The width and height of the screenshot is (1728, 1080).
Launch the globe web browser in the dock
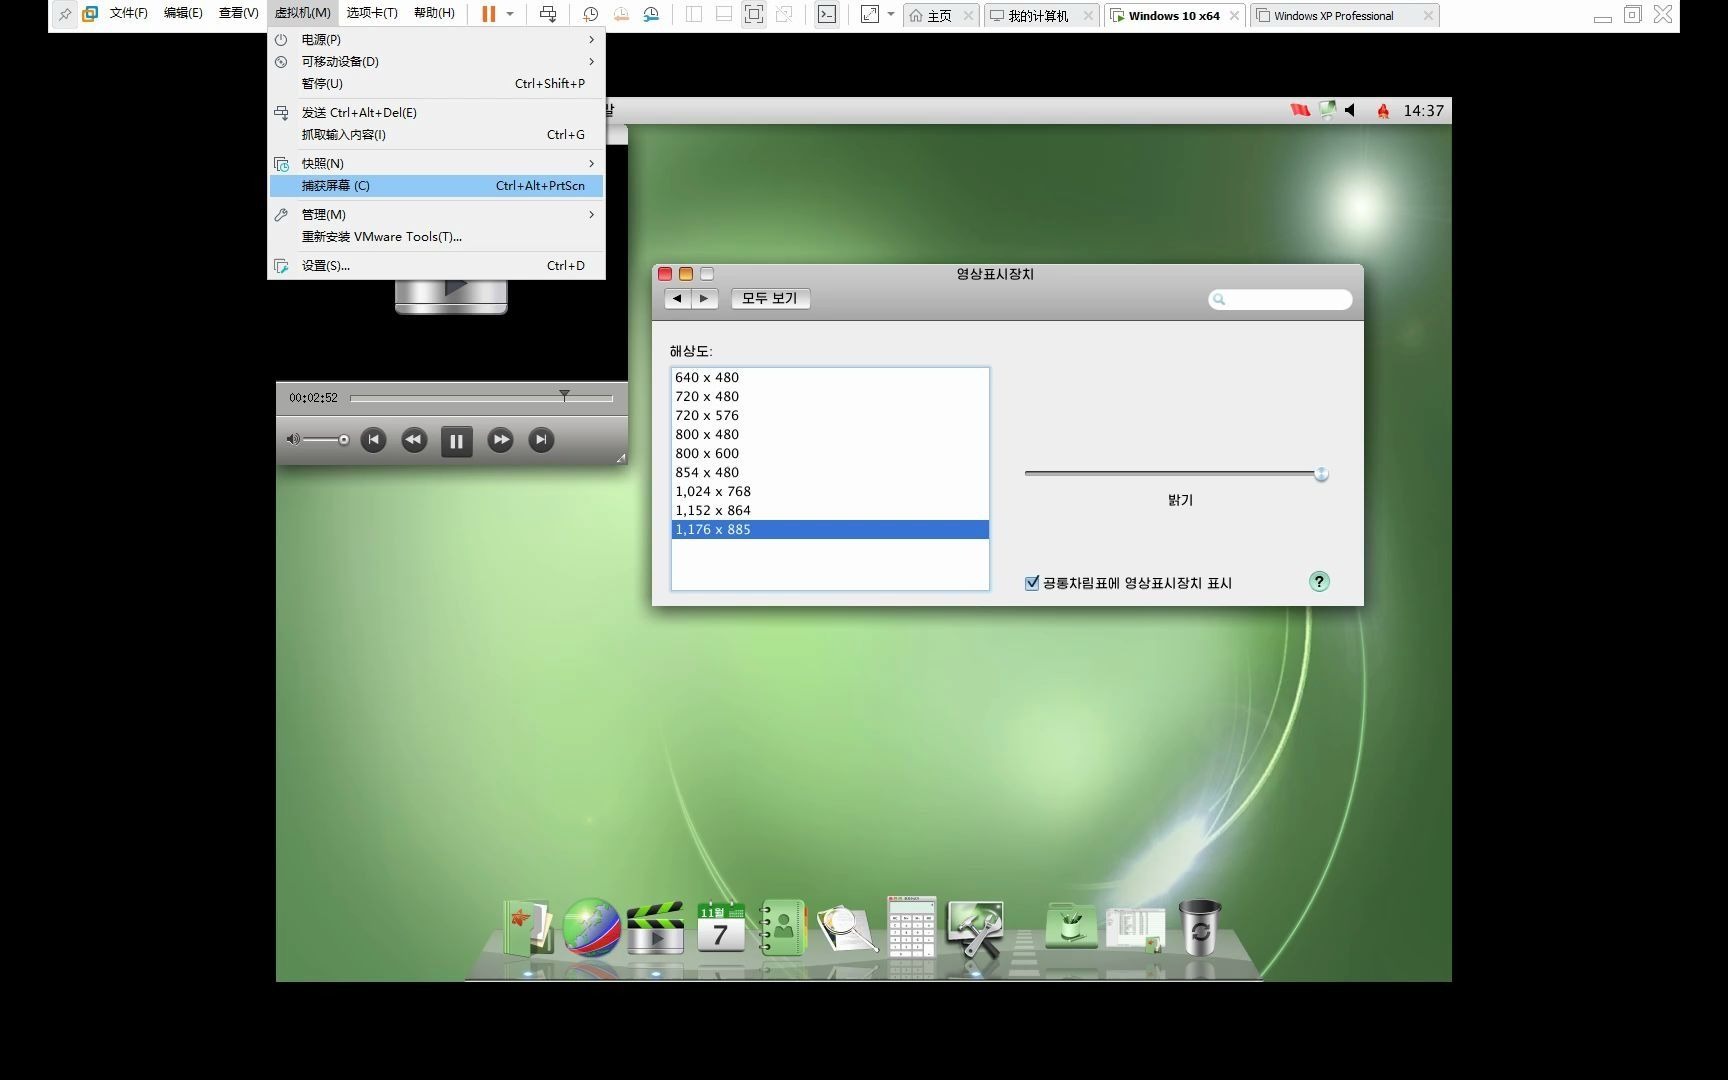591,927
